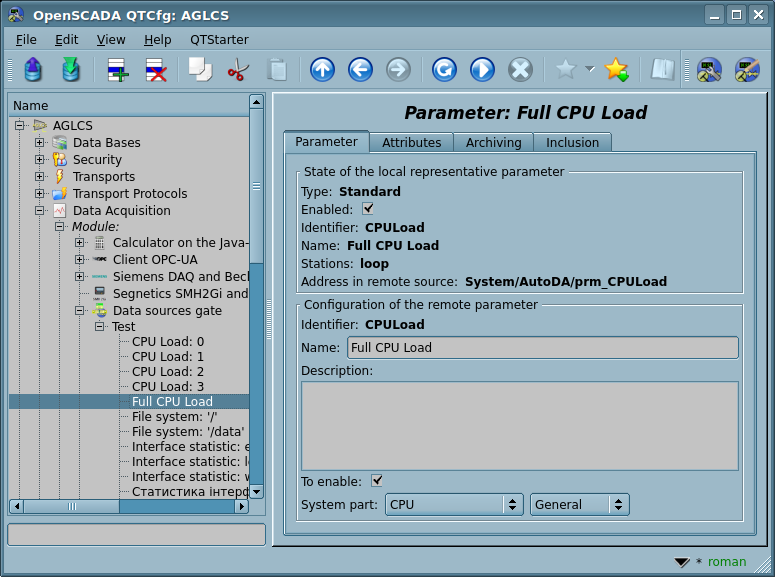The image size is (775, 577).
Task: Open the View menu
Action: tap(111, 40)
